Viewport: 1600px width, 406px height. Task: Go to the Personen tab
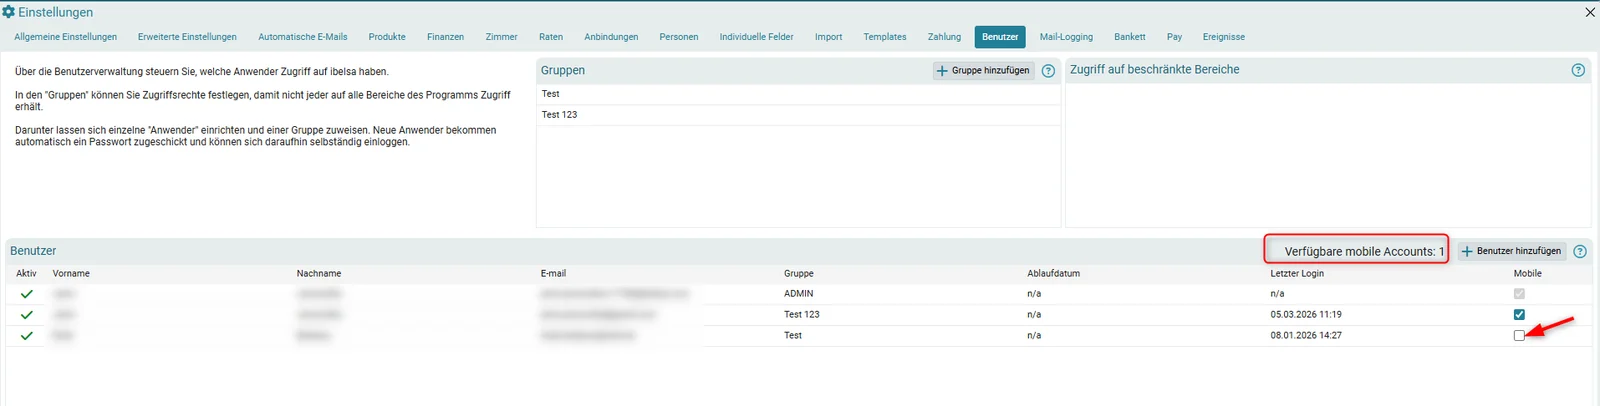(x=679, y=37)
